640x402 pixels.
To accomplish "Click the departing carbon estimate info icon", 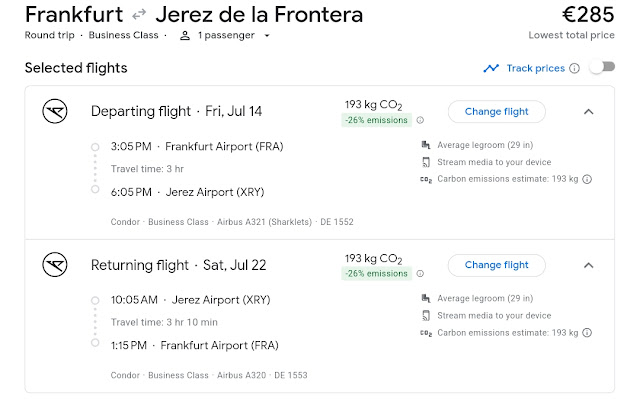I will (x=587, y=180).
